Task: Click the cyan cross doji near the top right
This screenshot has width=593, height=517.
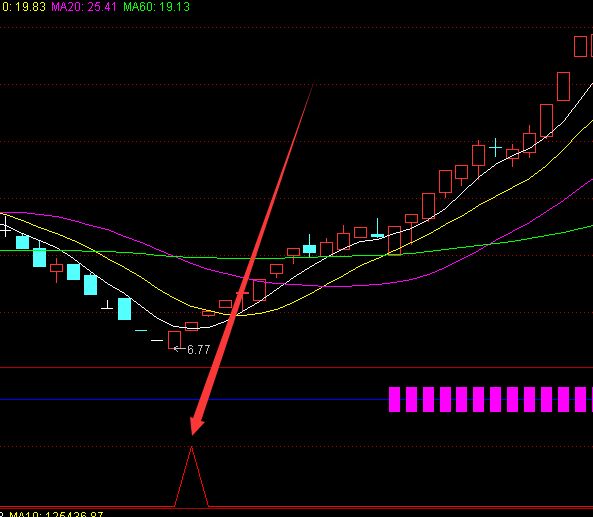Action: [x=495, y=147]
